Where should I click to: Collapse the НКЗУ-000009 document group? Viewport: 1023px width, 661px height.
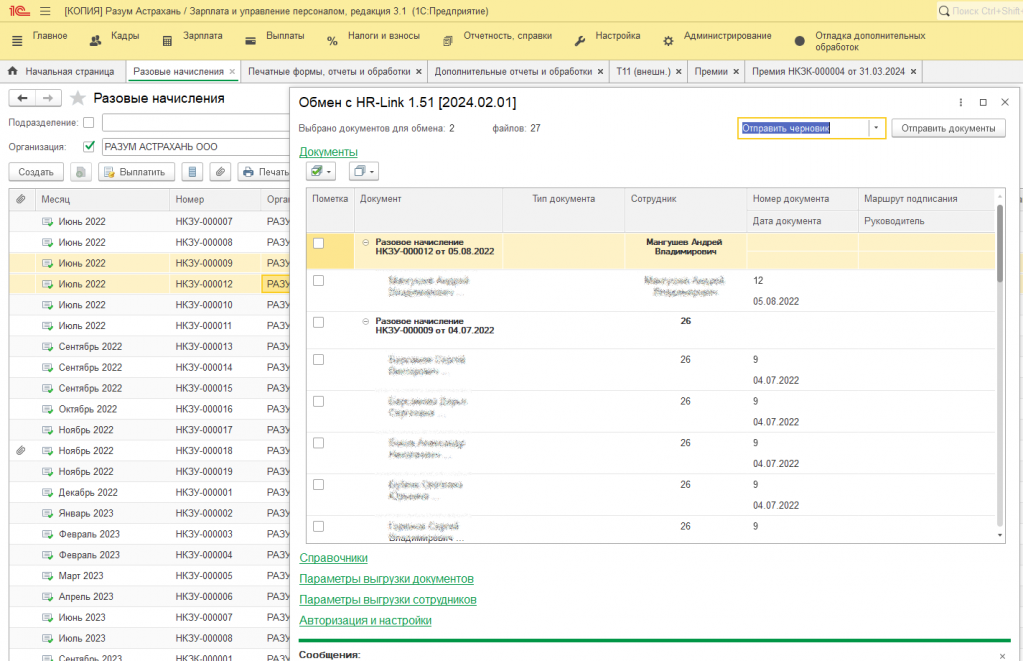tap(365, 322)
